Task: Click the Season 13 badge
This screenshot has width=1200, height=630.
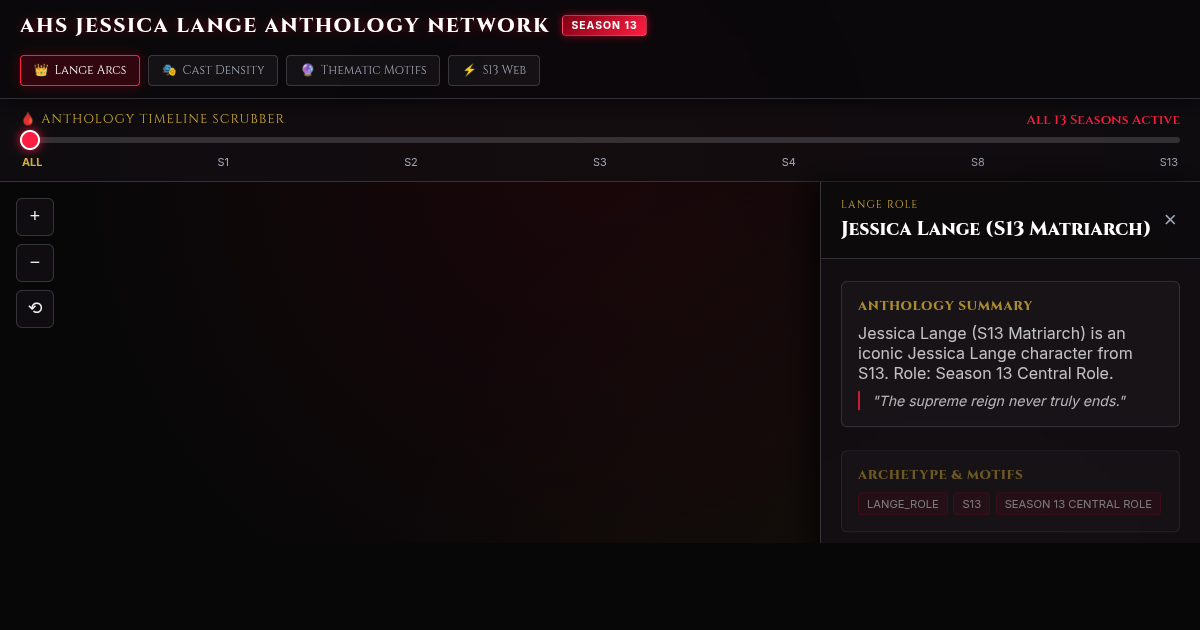Action: pos(604,25)
